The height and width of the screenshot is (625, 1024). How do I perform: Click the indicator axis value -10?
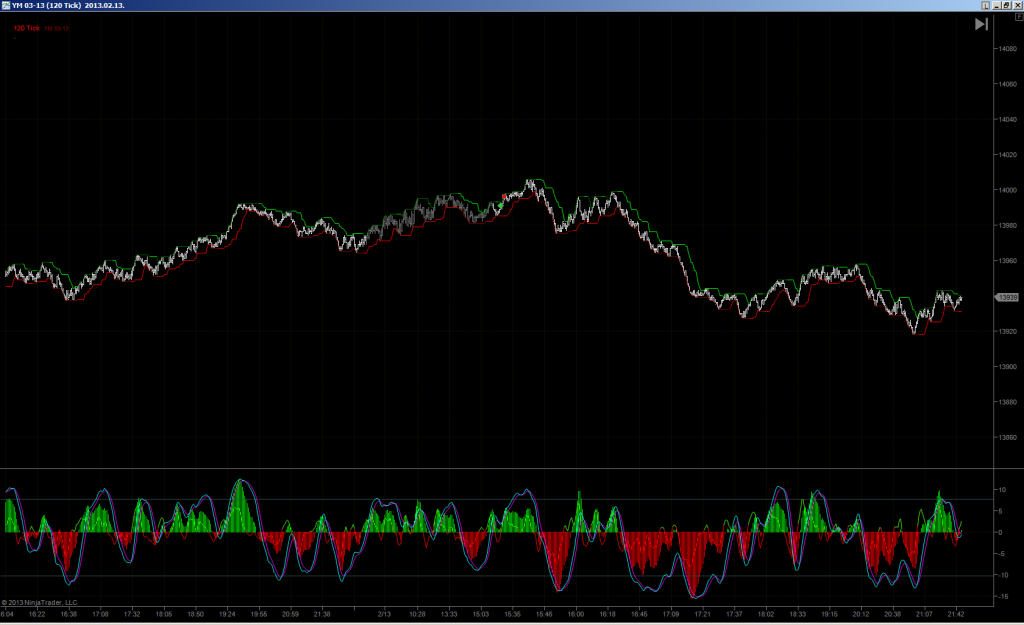(x=1002, y=575)
